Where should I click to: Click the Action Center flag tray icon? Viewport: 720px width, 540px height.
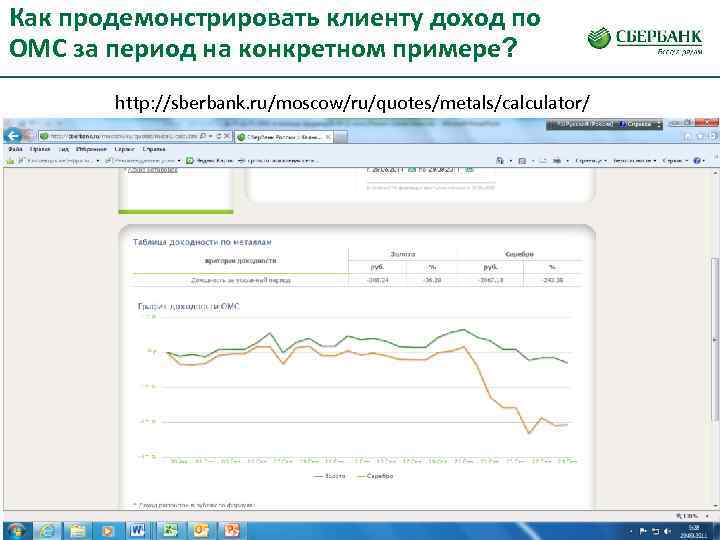click(x=643, y=531)
